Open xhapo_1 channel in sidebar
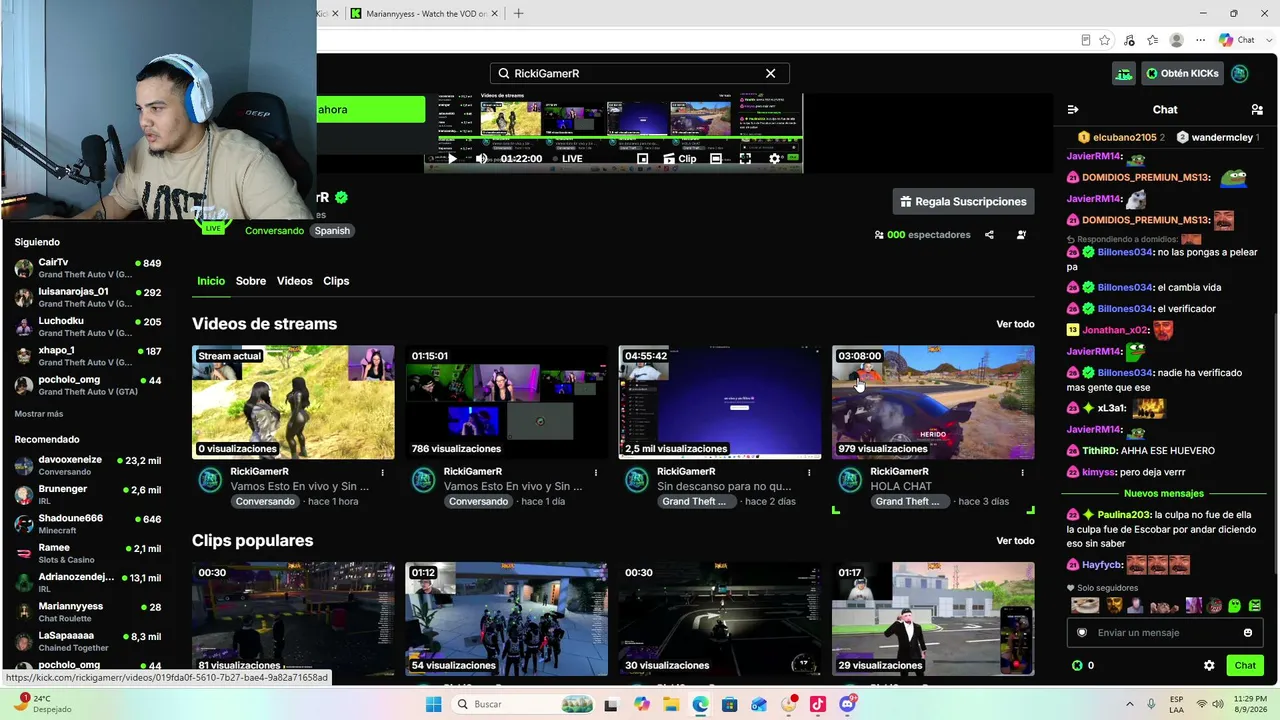 (88, 356)
